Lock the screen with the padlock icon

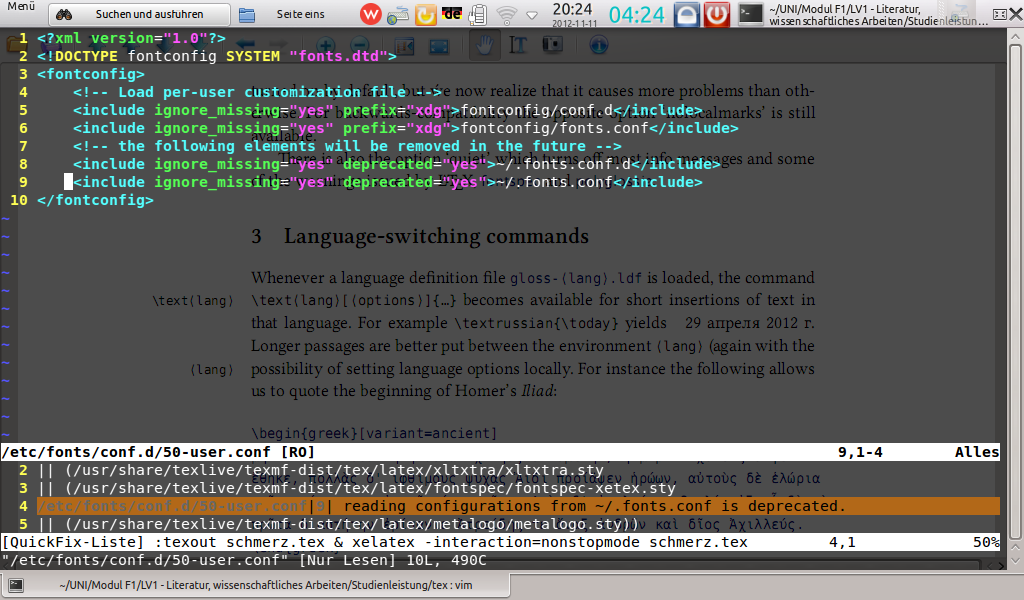click(686, 14)
